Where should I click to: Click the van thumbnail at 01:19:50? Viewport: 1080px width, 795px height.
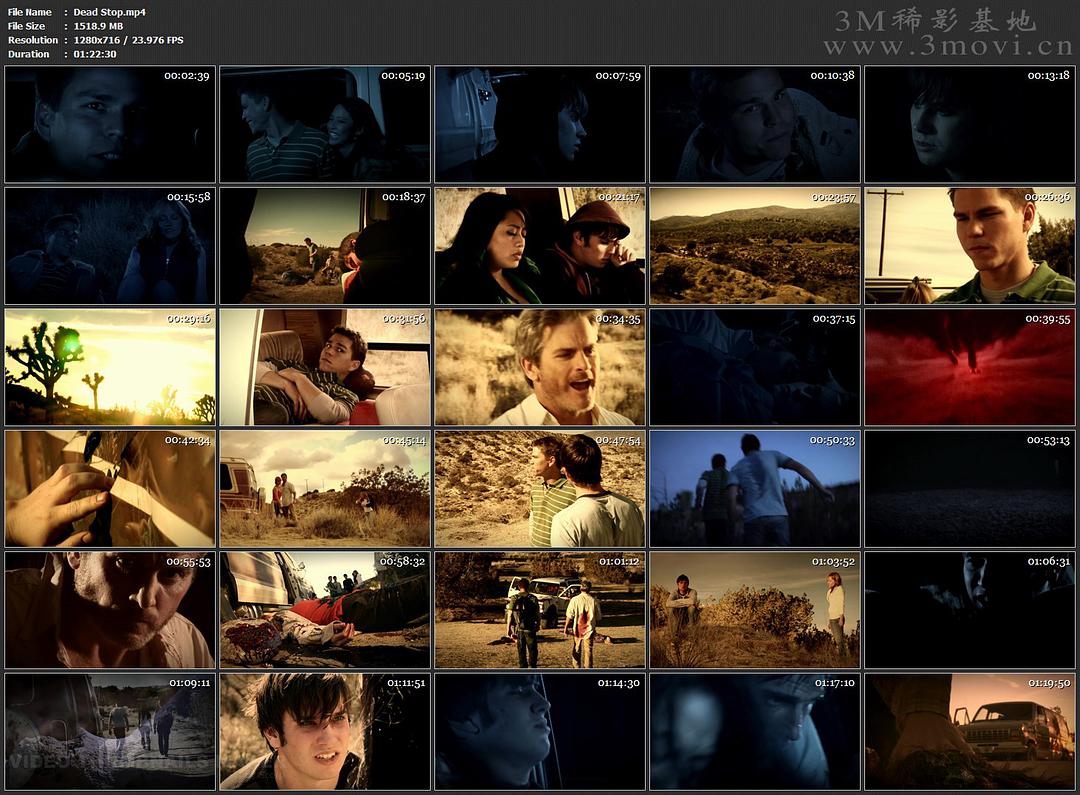coord(970,732)
